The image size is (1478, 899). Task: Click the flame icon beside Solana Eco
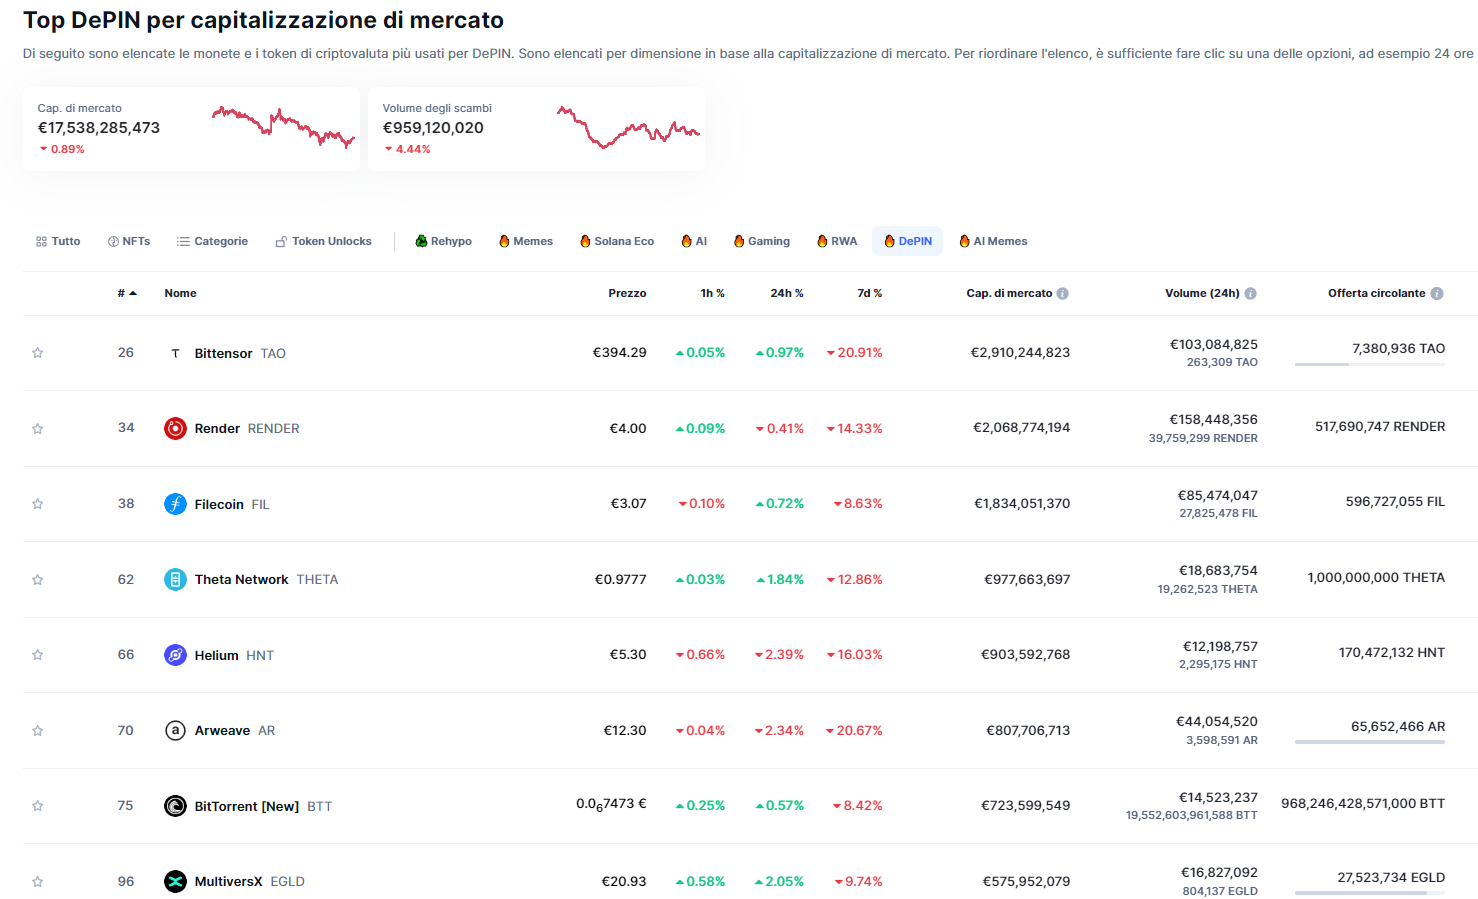click(586, 241)
